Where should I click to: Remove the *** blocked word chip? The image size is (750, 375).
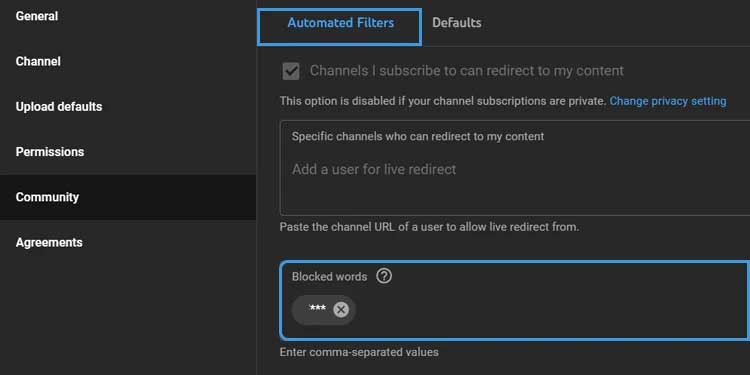[341, 310]
